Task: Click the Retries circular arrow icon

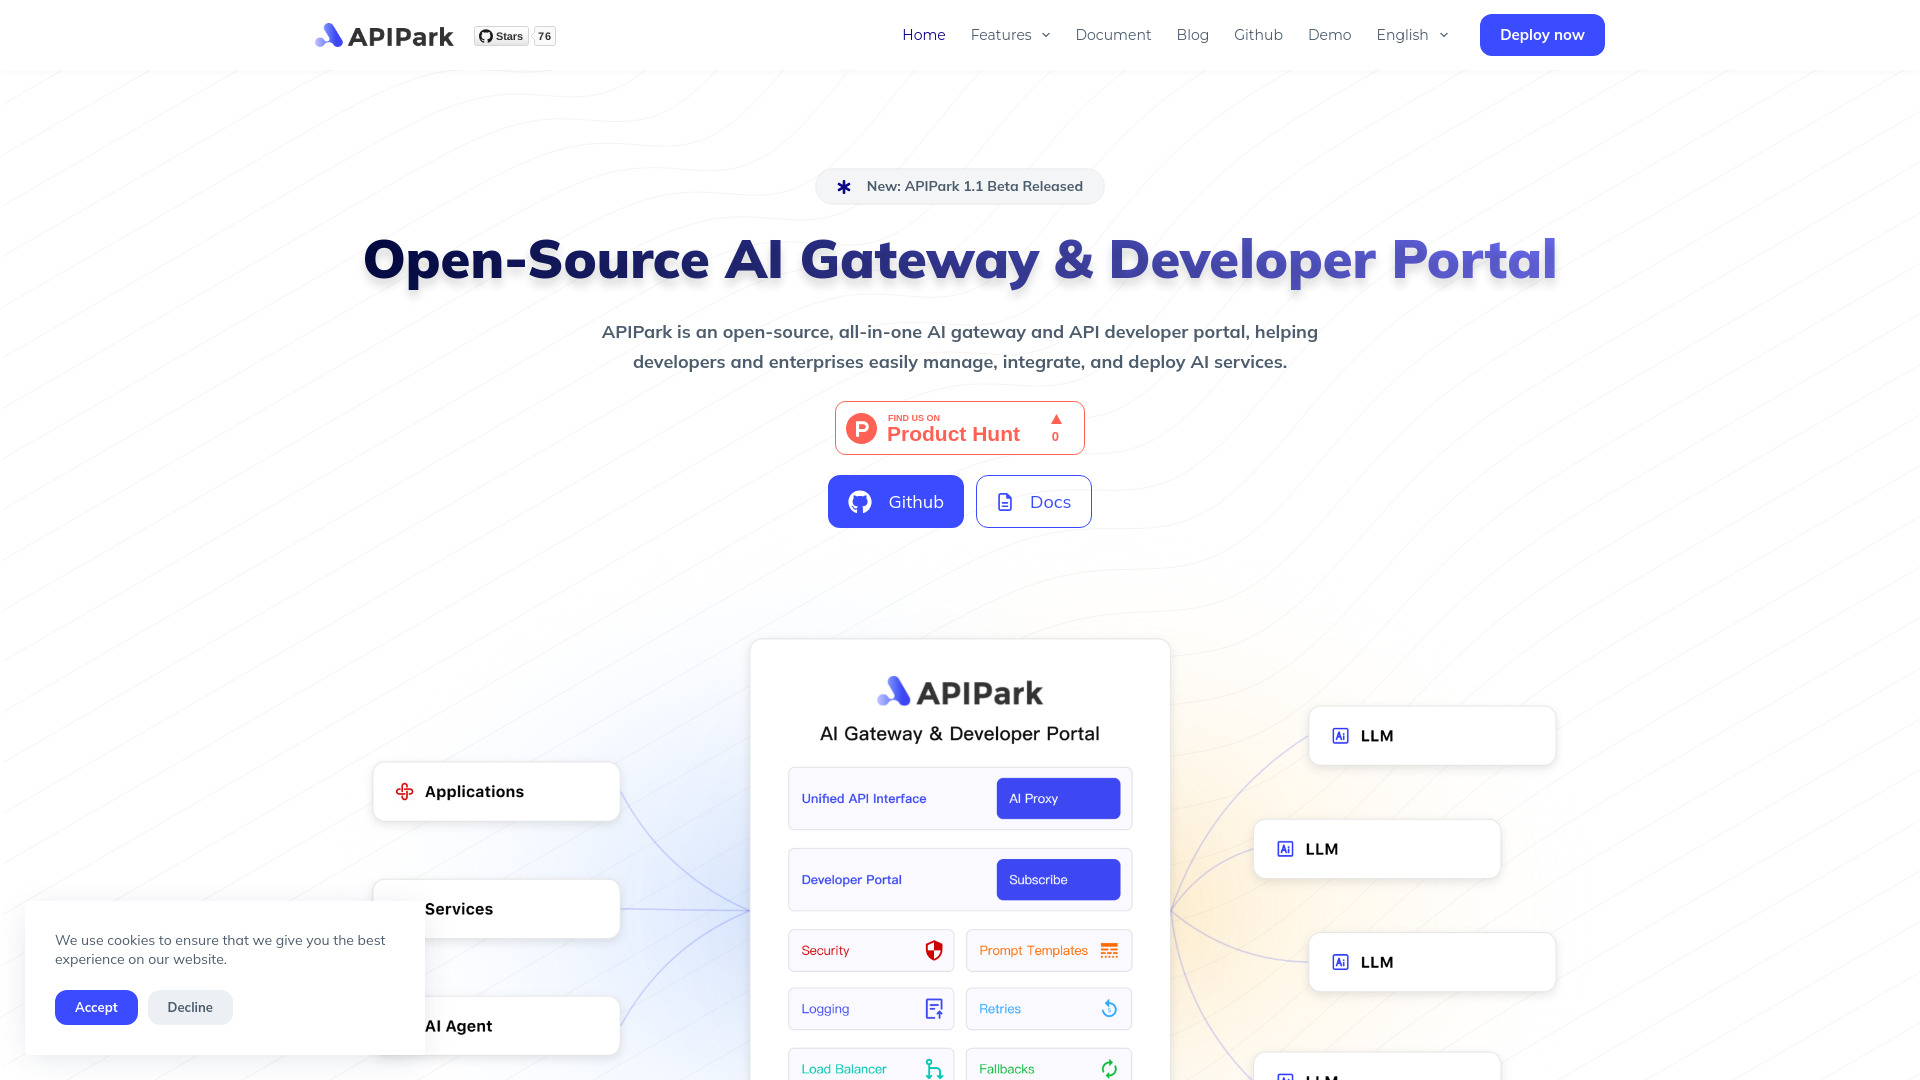Action: pos(1109,1009)
